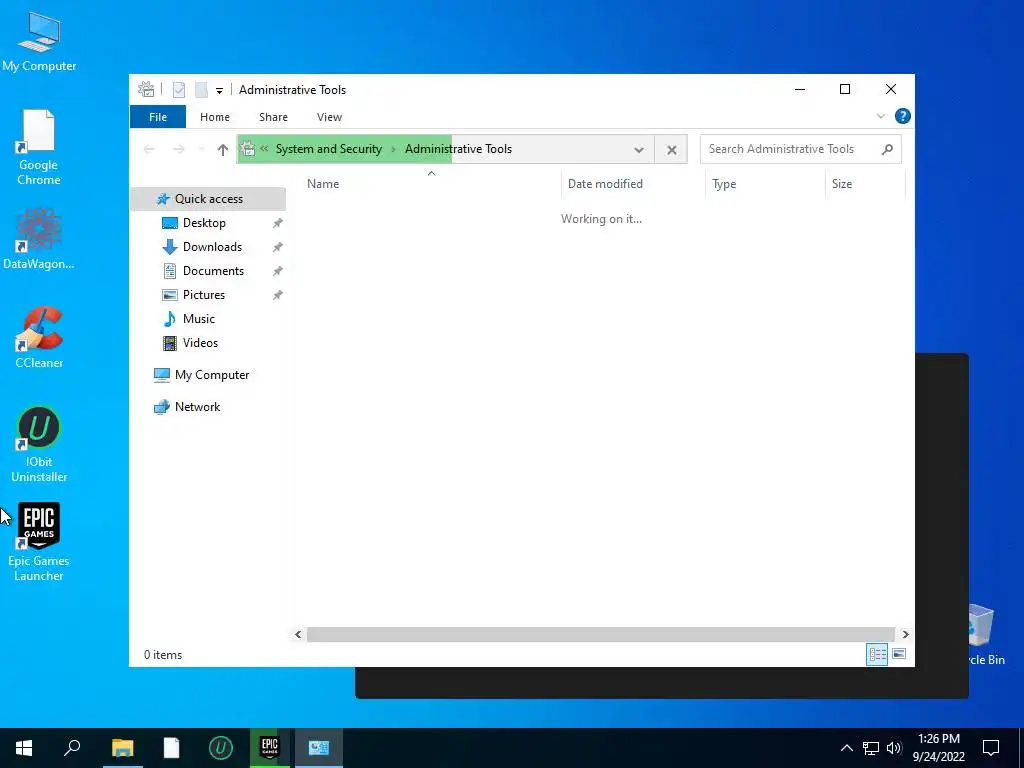Click the Properties icon in quick access toolbar

pyautogui.click(x=179, y=89)
